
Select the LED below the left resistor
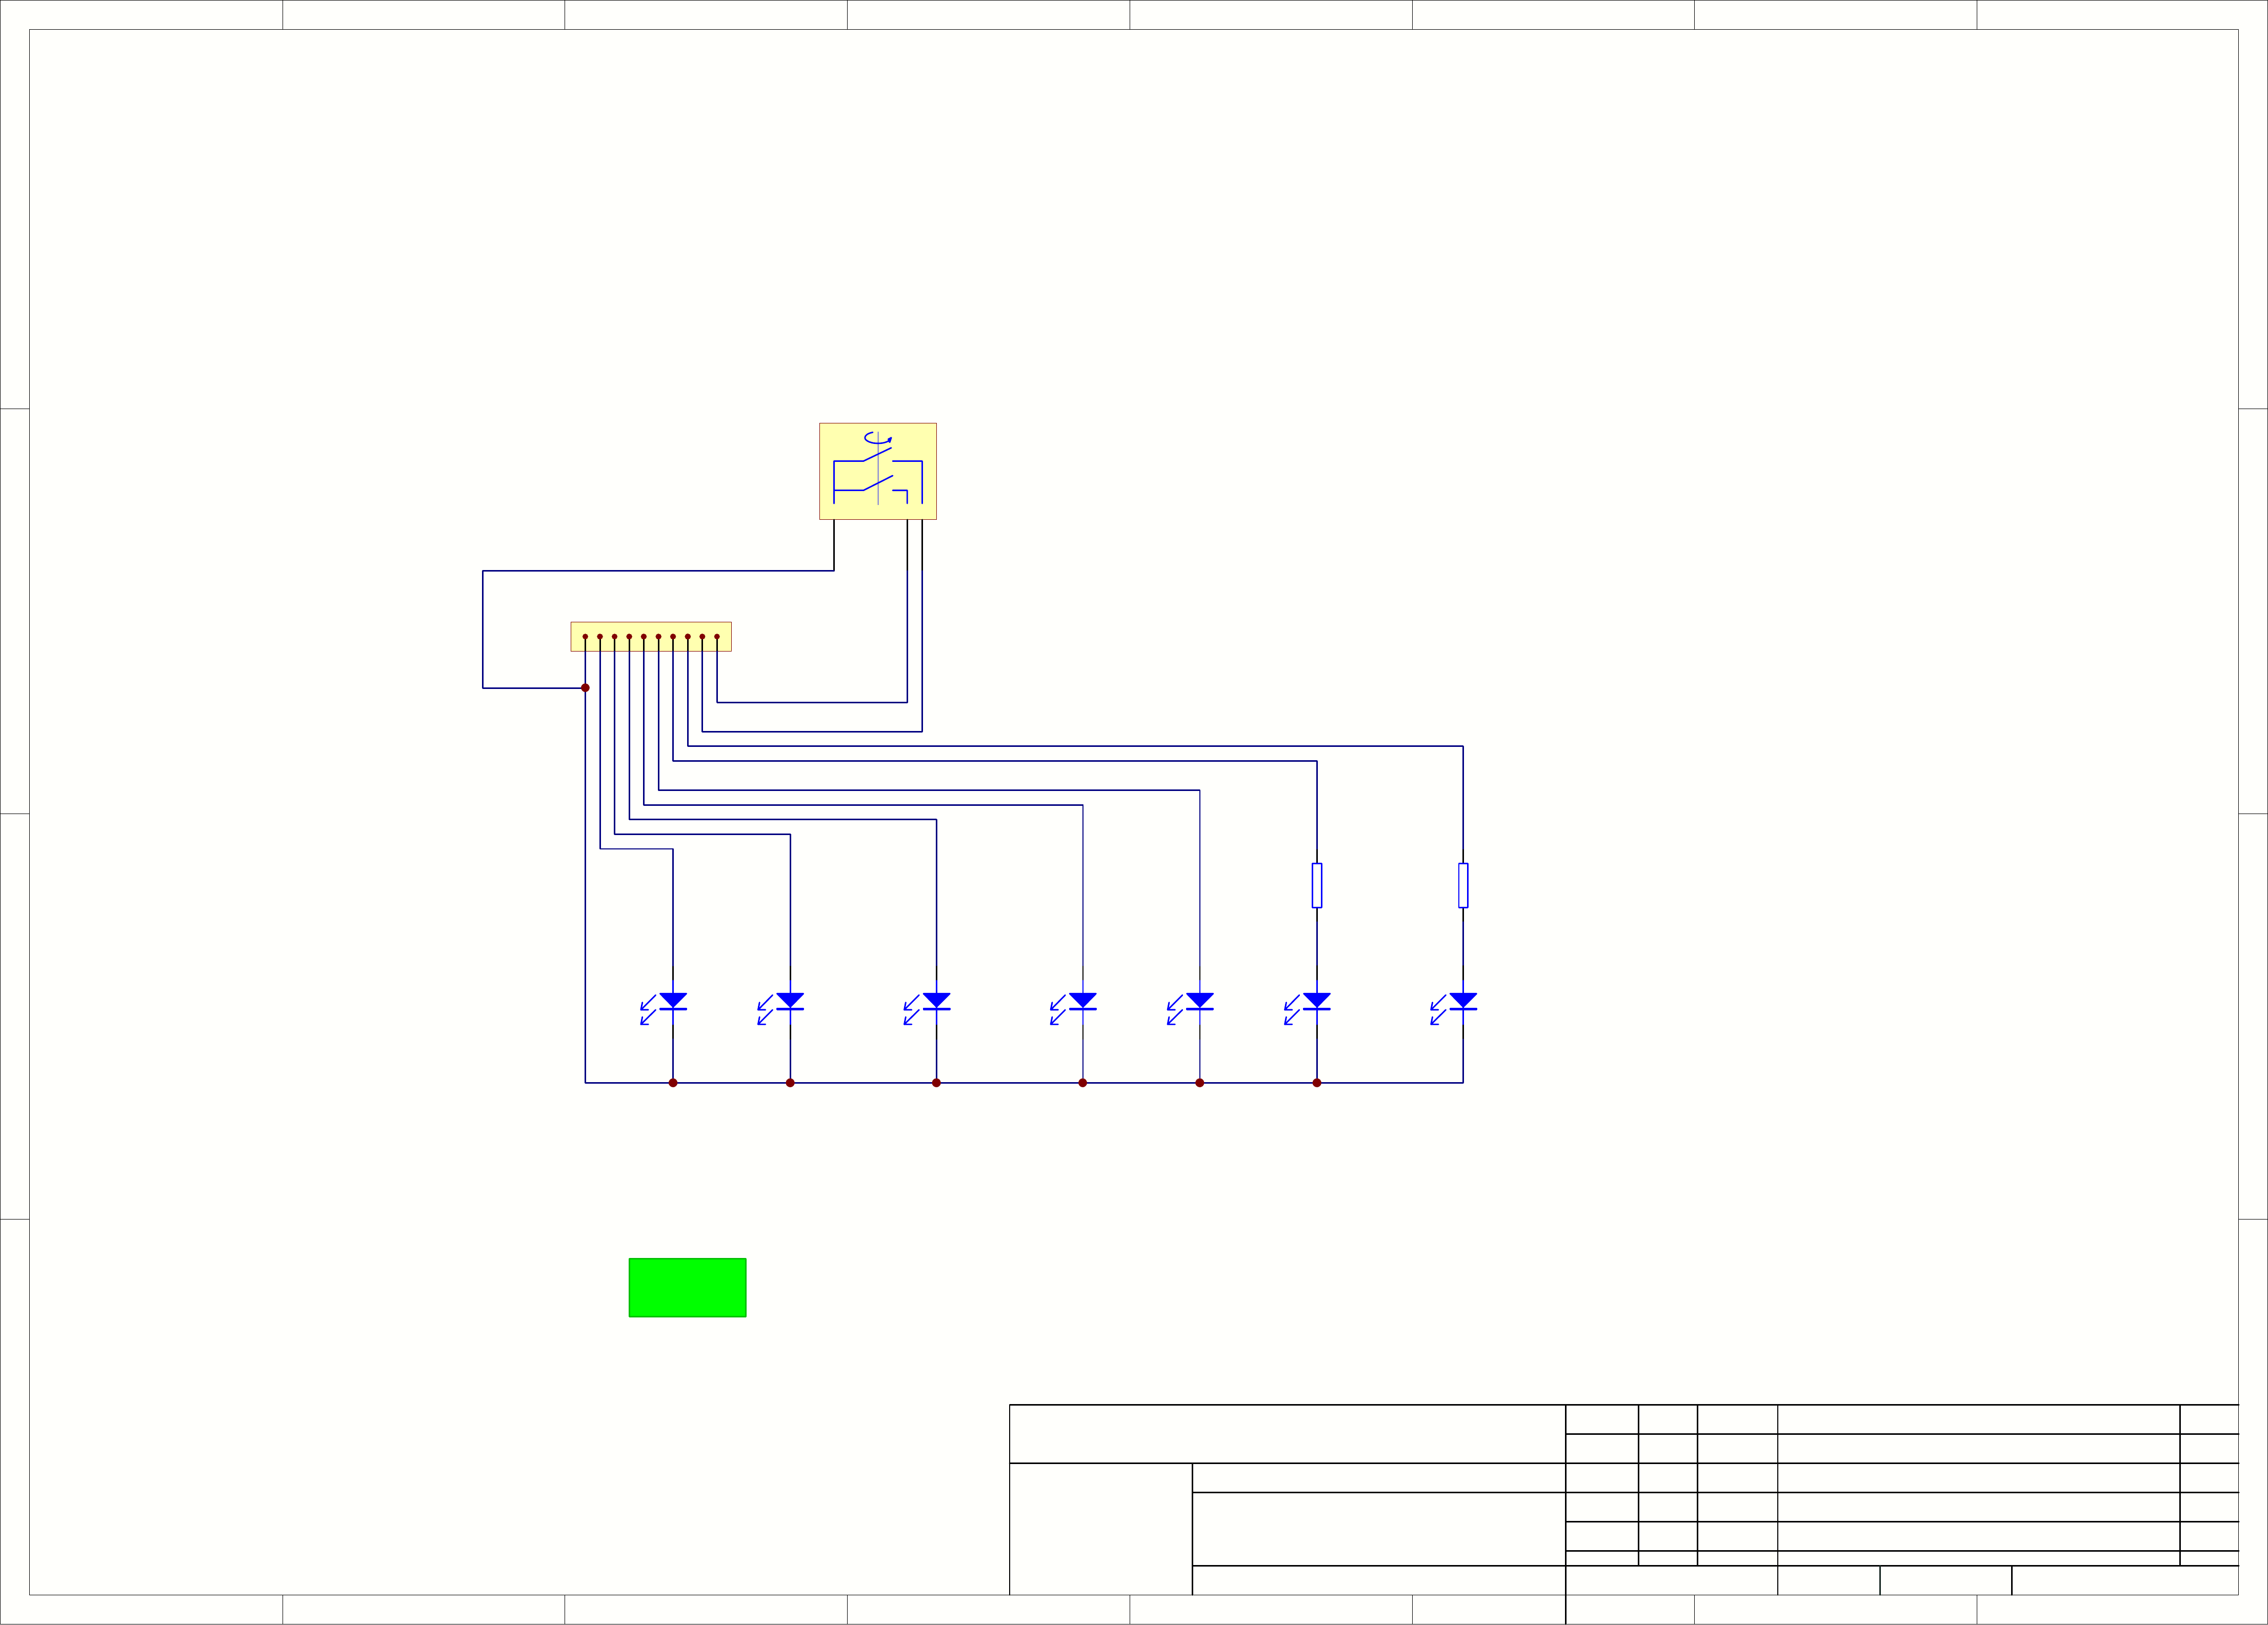1316,1001
